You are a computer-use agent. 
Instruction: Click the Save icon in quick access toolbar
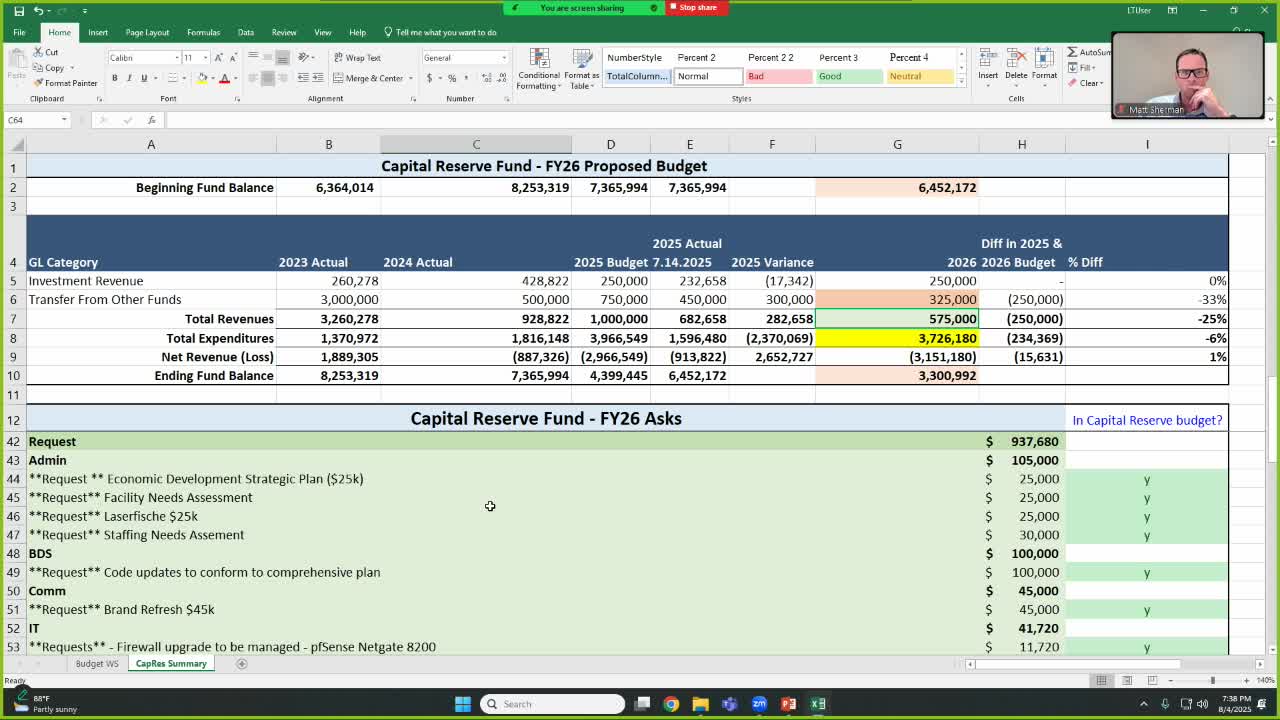pyautogui.click(x=19, y=10)
